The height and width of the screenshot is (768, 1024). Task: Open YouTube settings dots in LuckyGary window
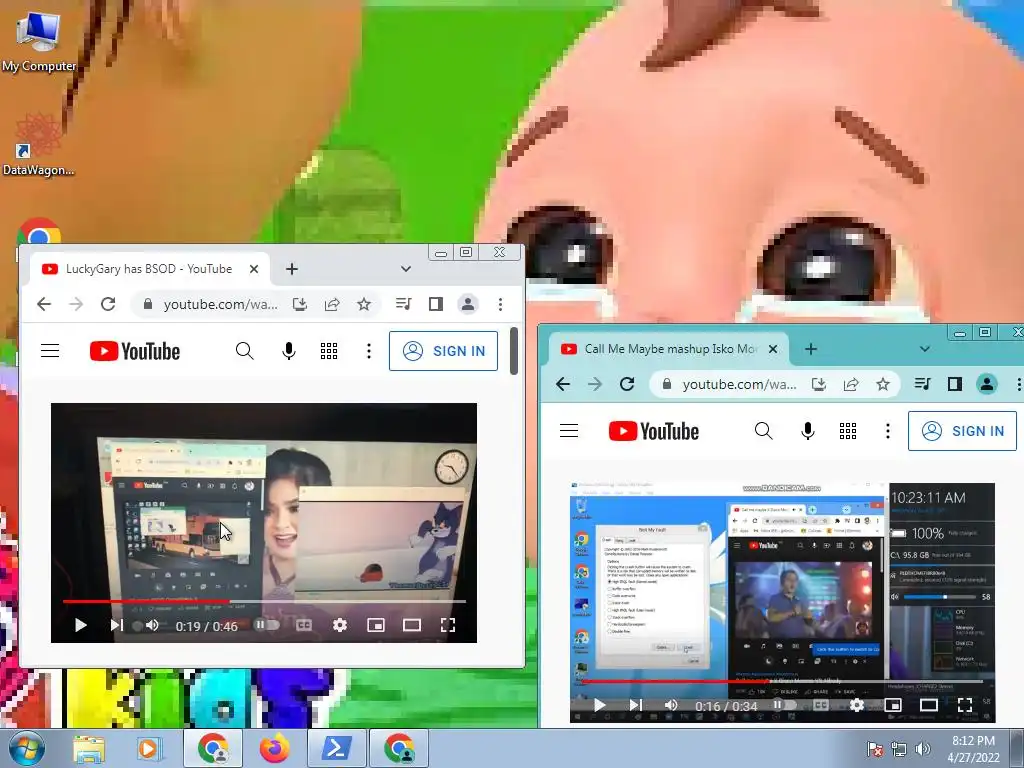coord(369,351)
